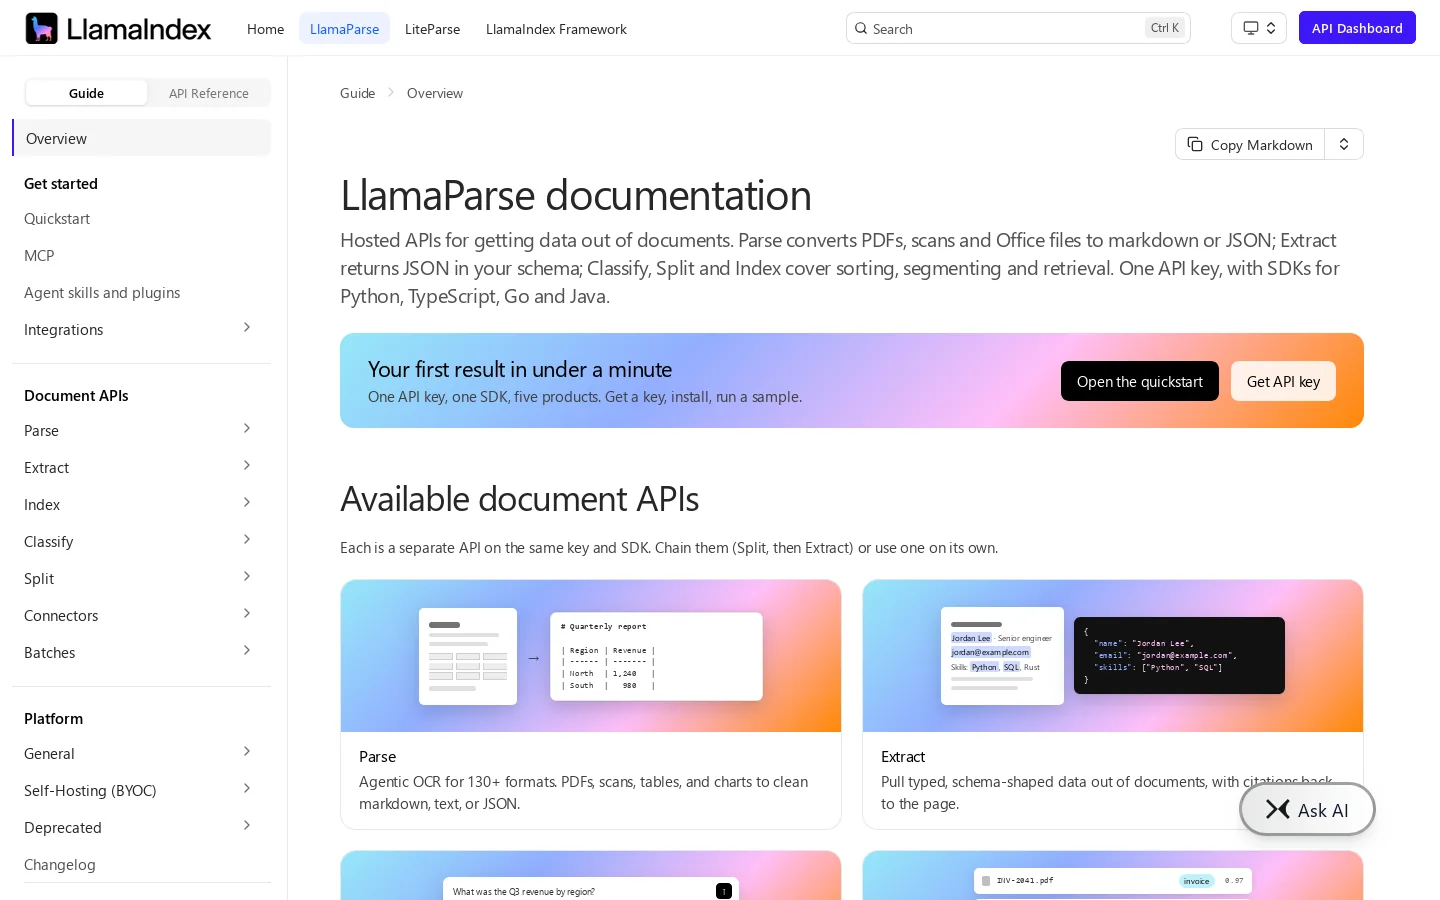Image resolution: width=1440 pixels, height=900 pixels.
Task: Click the Connectors sidebar label
Action: point(61,616)
